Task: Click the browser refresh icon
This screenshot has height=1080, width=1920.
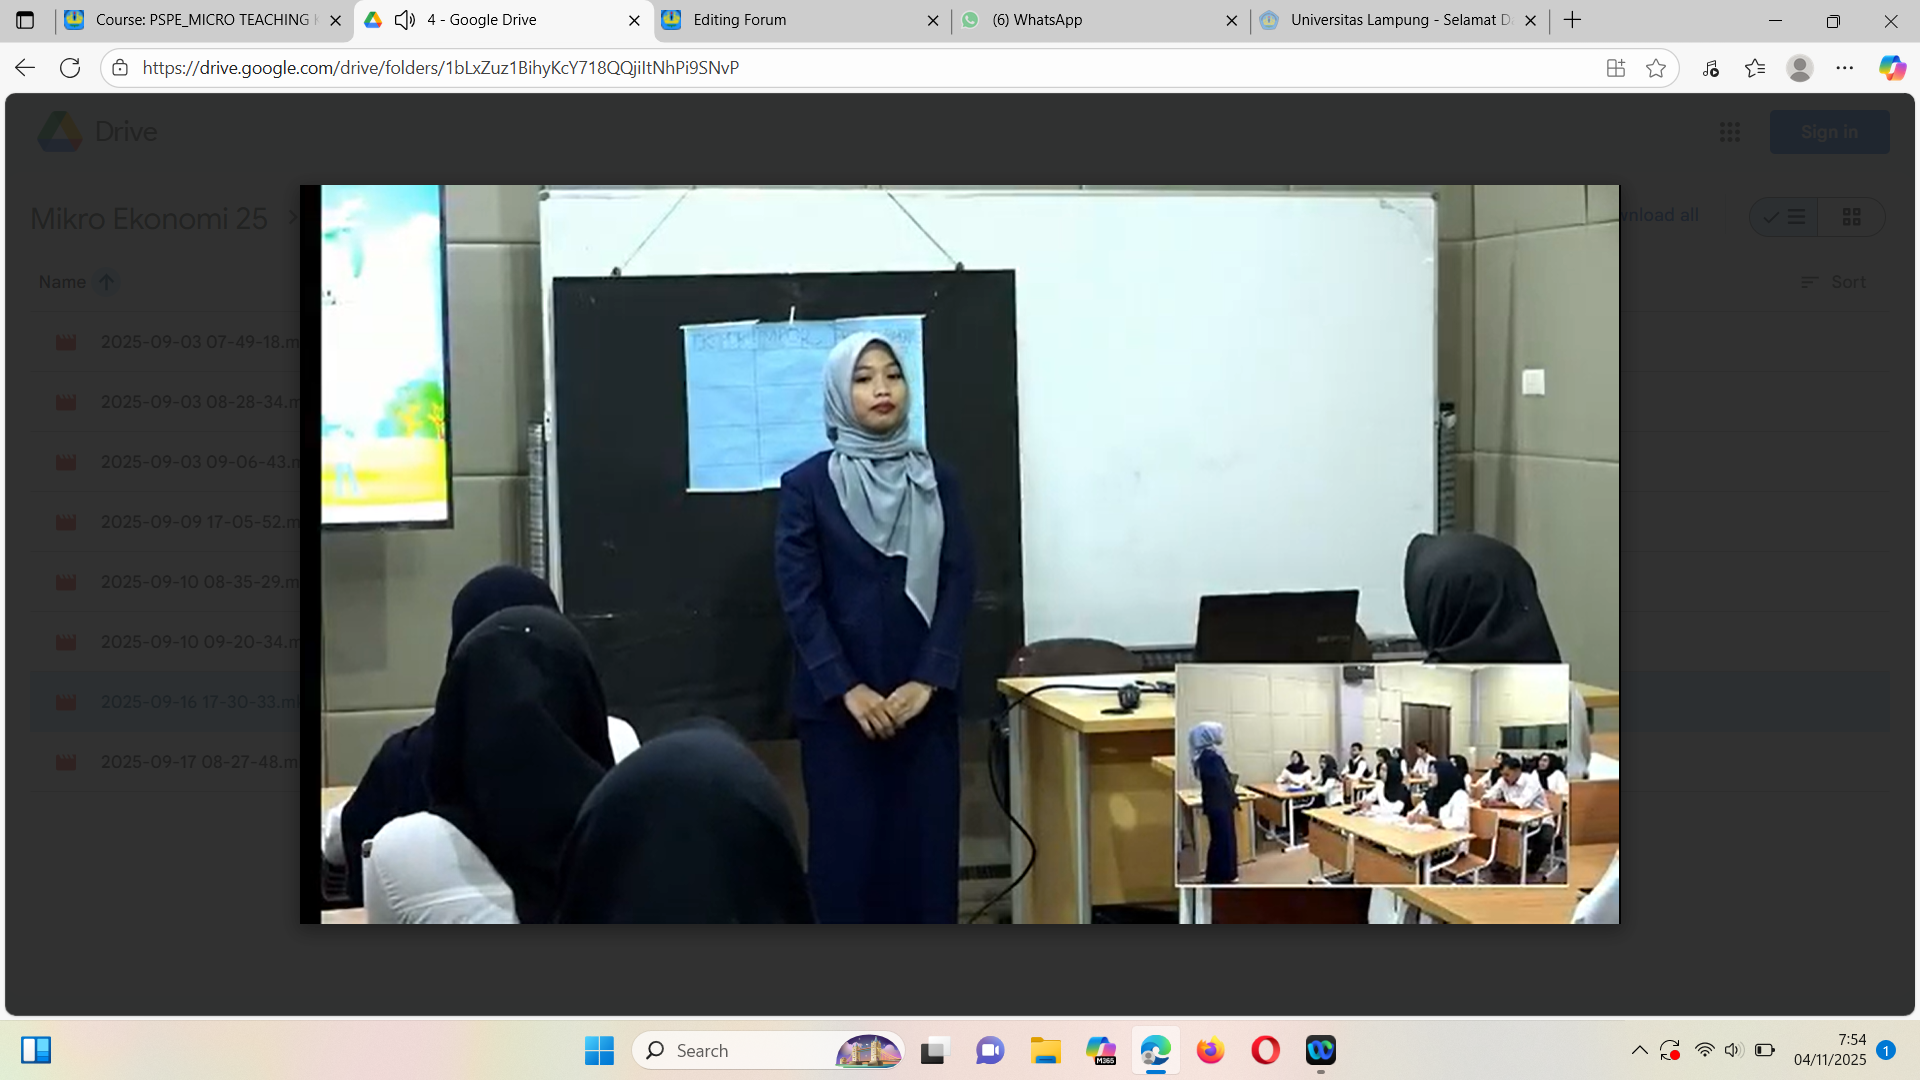Action: [70, 68]
